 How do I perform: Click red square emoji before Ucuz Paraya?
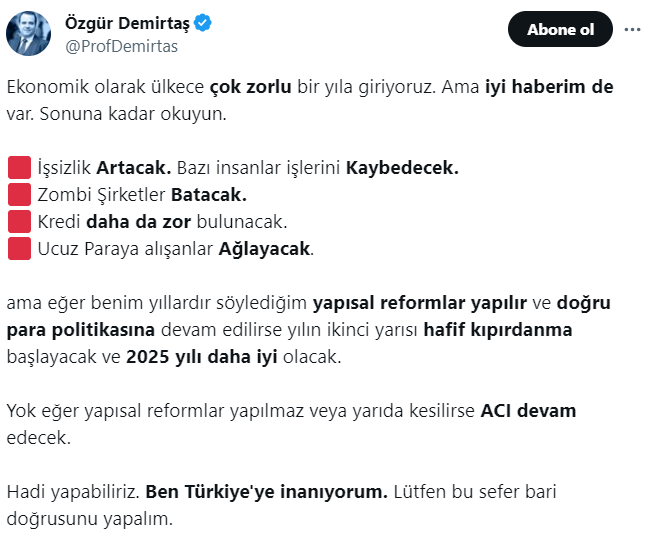tap(19, 249)
